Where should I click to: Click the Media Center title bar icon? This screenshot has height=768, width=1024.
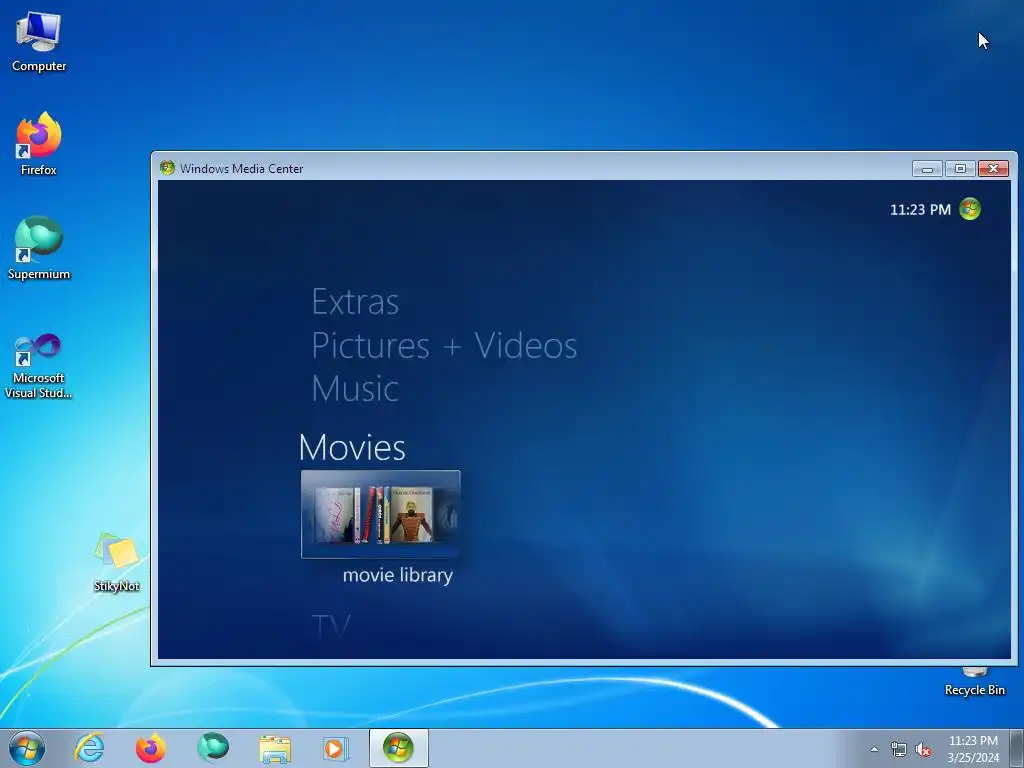point(167,168)
